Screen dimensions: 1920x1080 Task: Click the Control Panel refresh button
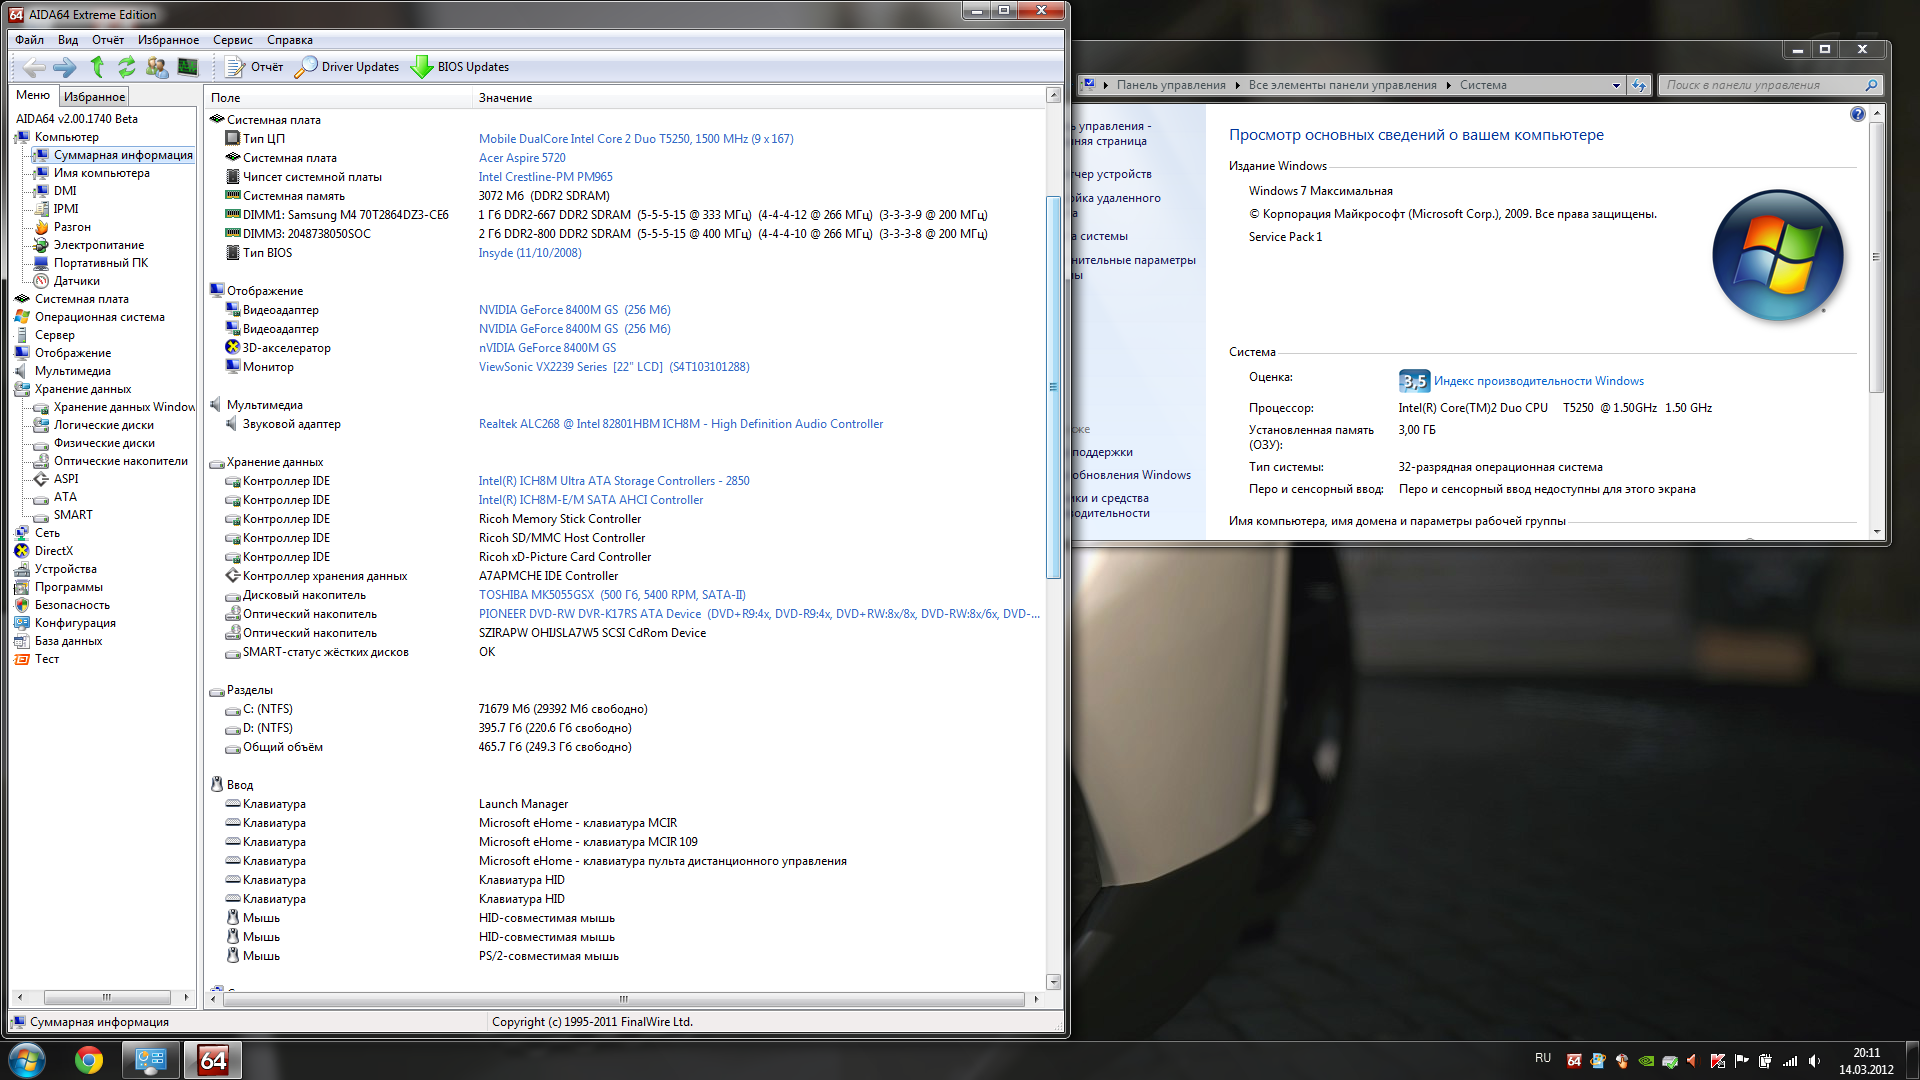point(1639,86)
